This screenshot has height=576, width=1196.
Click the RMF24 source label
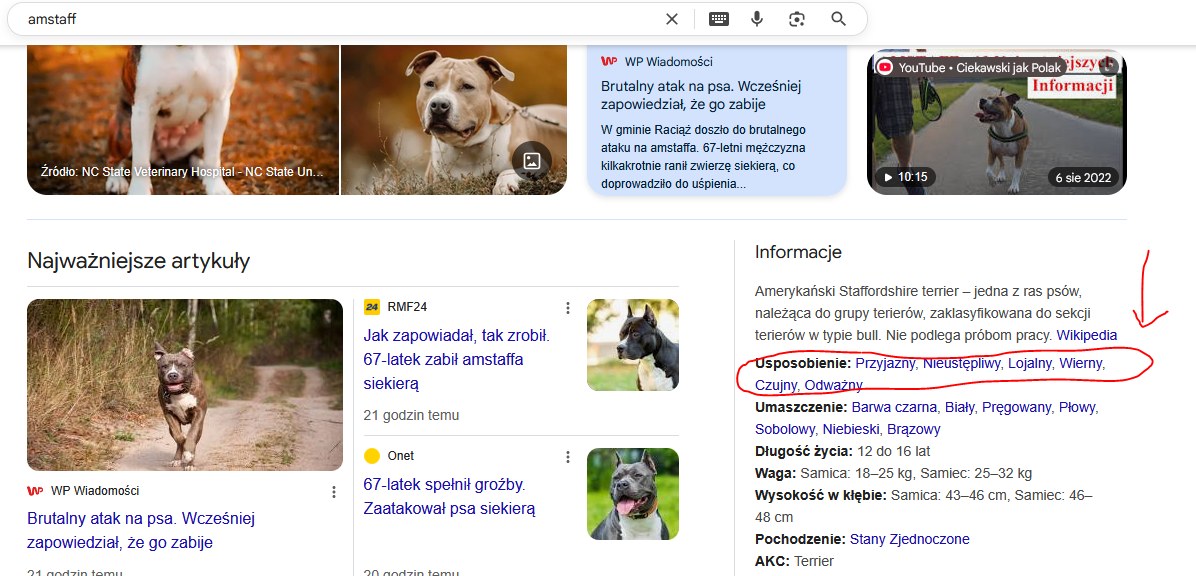407,307
